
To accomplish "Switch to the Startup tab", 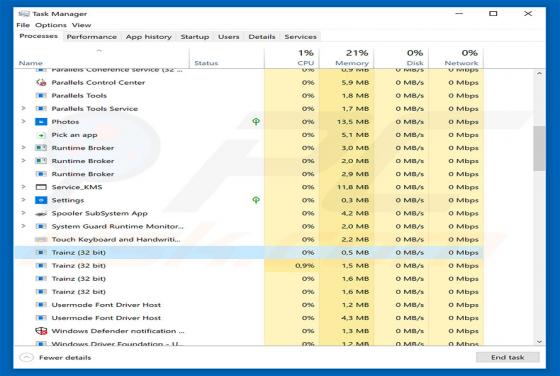I will 195,37.
